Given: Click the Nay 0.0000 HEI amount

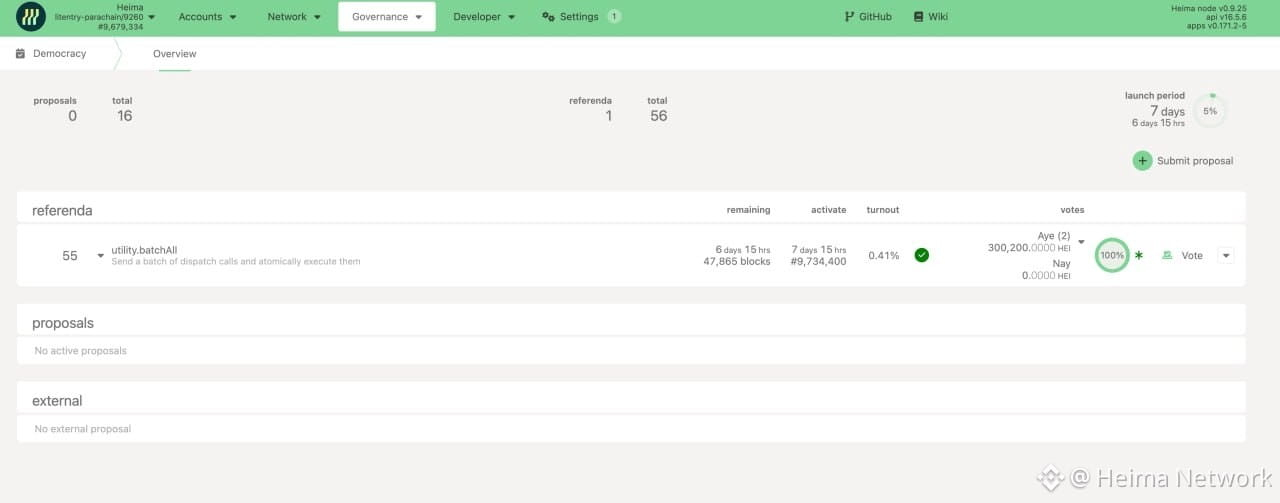Looking at the screenshot, I should pyautogui.click(x=1044, y=276).
